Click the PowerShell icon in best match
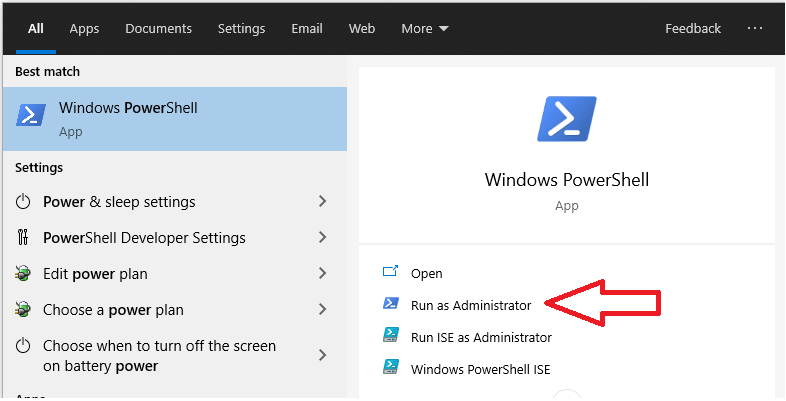Image resolution: width=786 pixels, height=401 pixels. pyautogui.click(x=31, y=115)
